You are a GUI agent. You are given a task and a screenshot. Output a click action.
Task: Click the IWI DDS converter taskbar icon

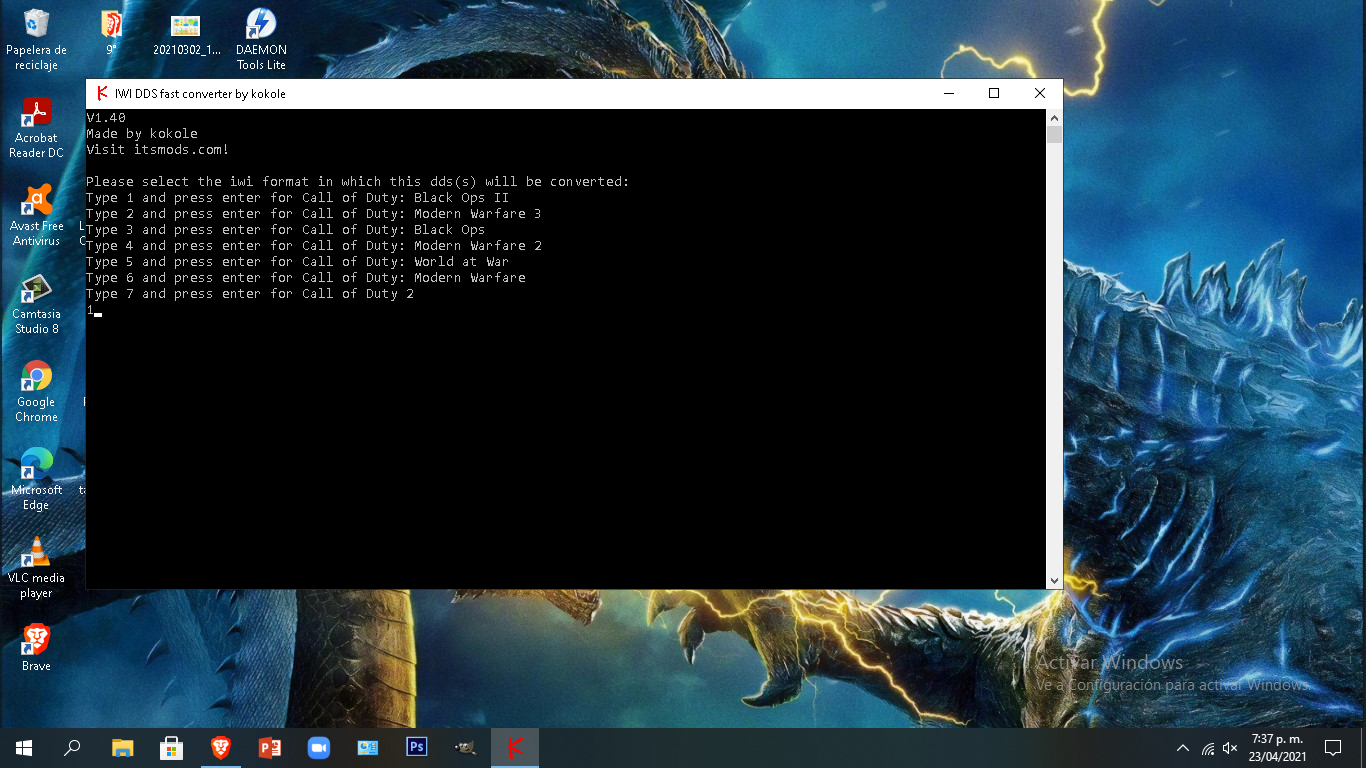[x=515, y=747]
